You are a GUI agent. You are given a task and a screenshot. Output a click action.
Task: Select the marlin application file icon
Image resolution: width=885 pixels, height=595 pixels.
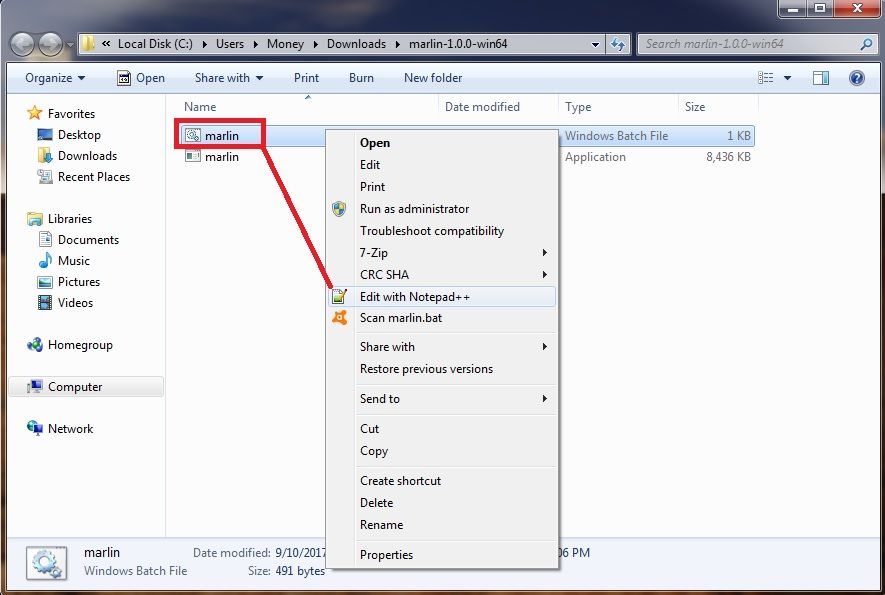coord(193,156)
